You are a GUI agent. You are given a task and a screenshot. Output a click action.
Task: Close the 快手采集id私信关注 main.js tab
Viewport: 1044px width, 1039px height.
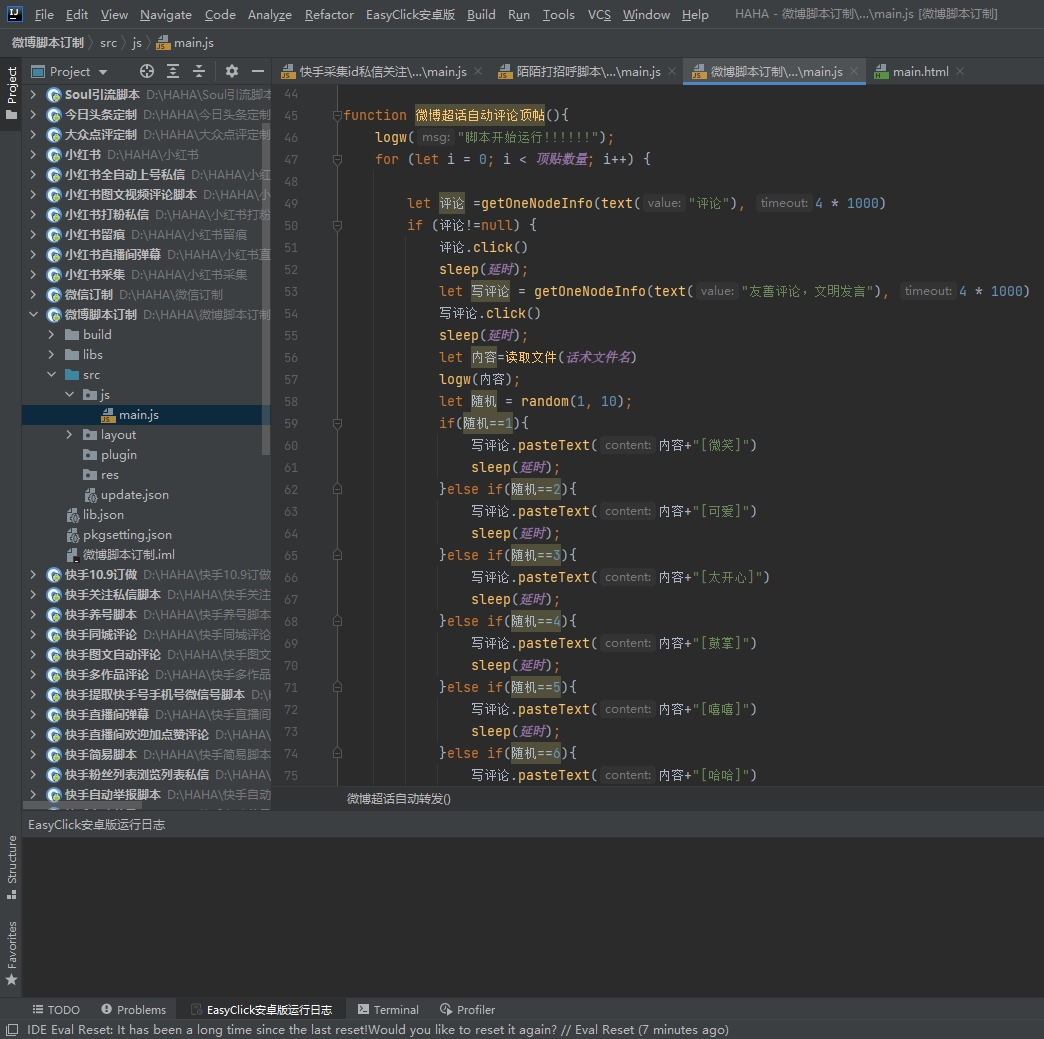pyautogui.click(x=478, y=71)
